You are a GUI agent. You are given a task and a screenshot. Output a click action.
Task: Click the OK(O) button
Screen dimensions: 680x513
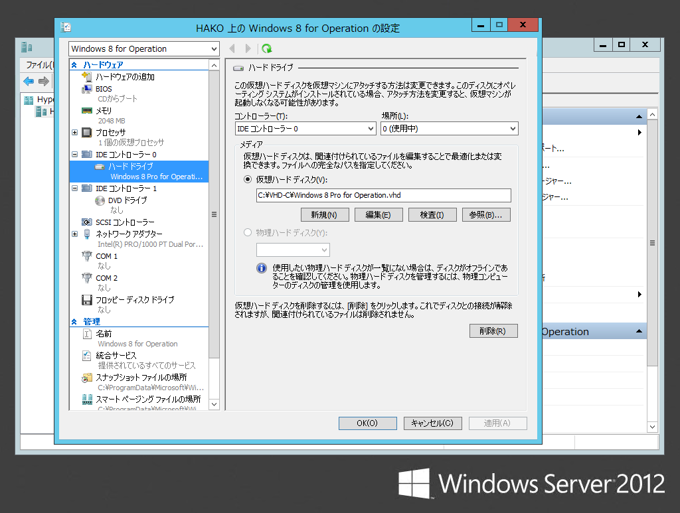(367, 423)
